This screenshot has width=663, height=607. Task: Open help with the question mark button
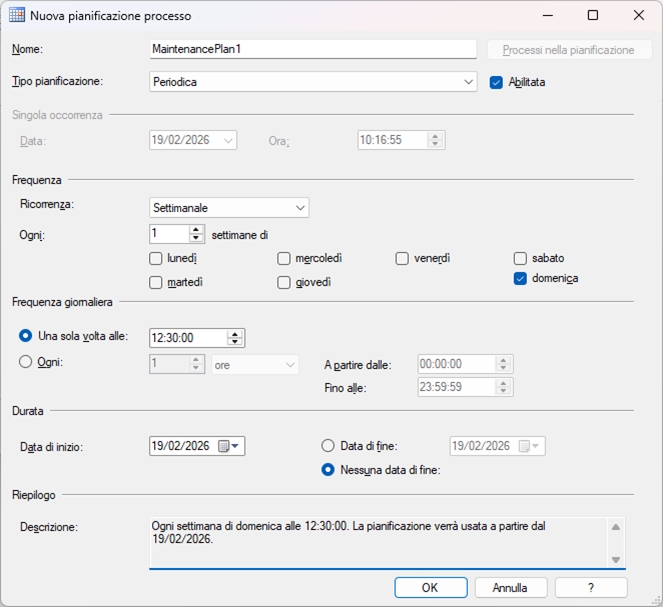pyautogui.click(x=591, y=588)
